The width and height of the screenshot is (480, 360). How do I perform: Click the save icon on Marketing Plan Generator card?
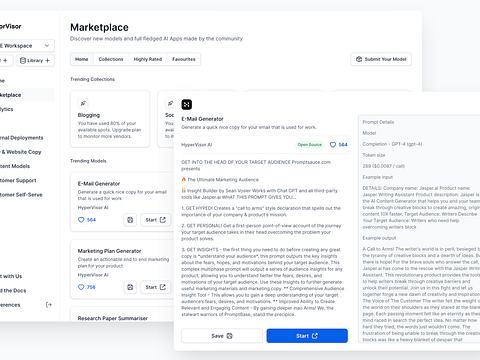[x=130, y=287]
